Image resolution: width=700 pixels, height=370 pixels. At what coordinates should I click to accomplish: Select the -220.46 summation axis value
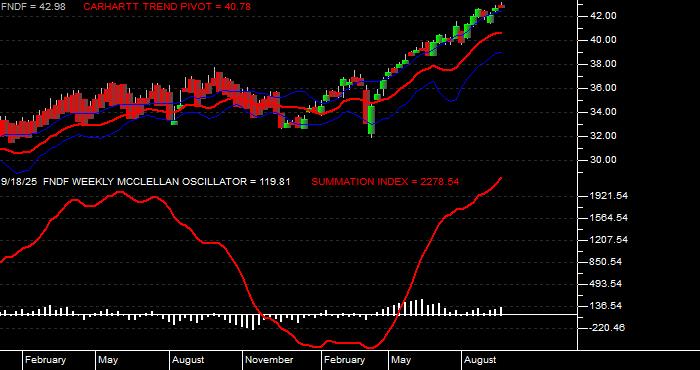[608, 328]
